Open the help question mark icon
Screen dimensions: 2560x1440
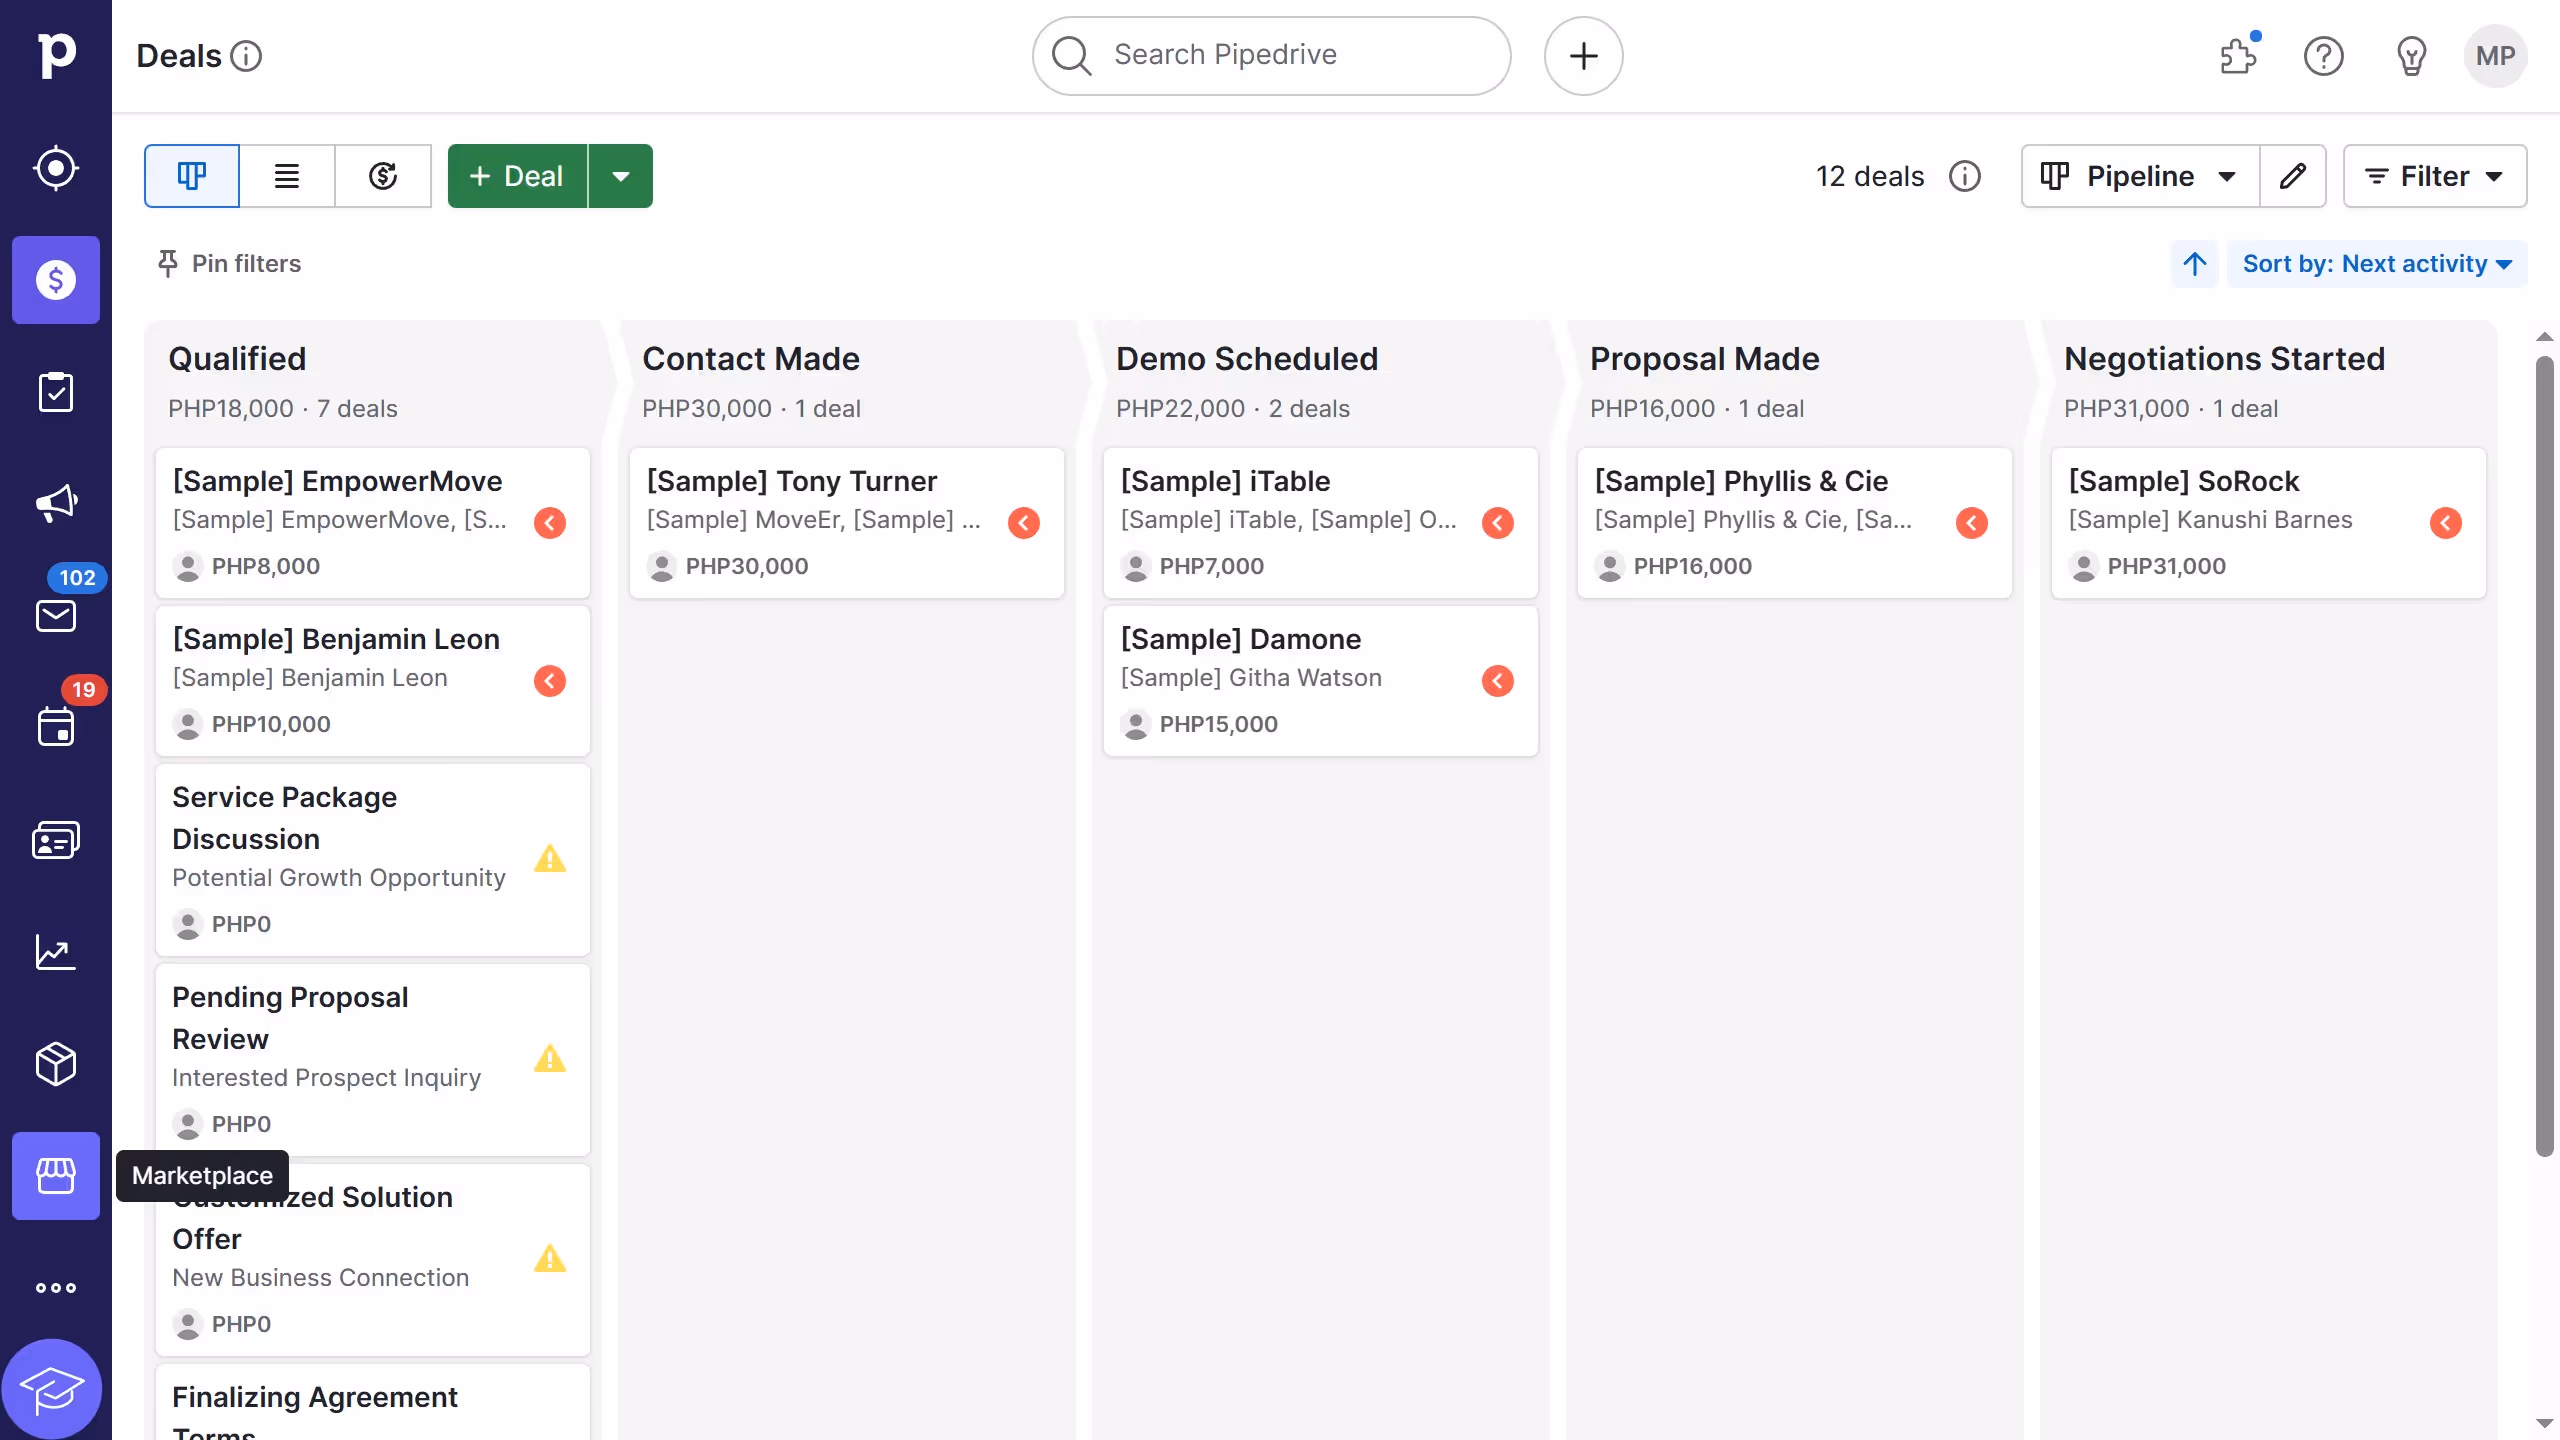coord(2323,56)
